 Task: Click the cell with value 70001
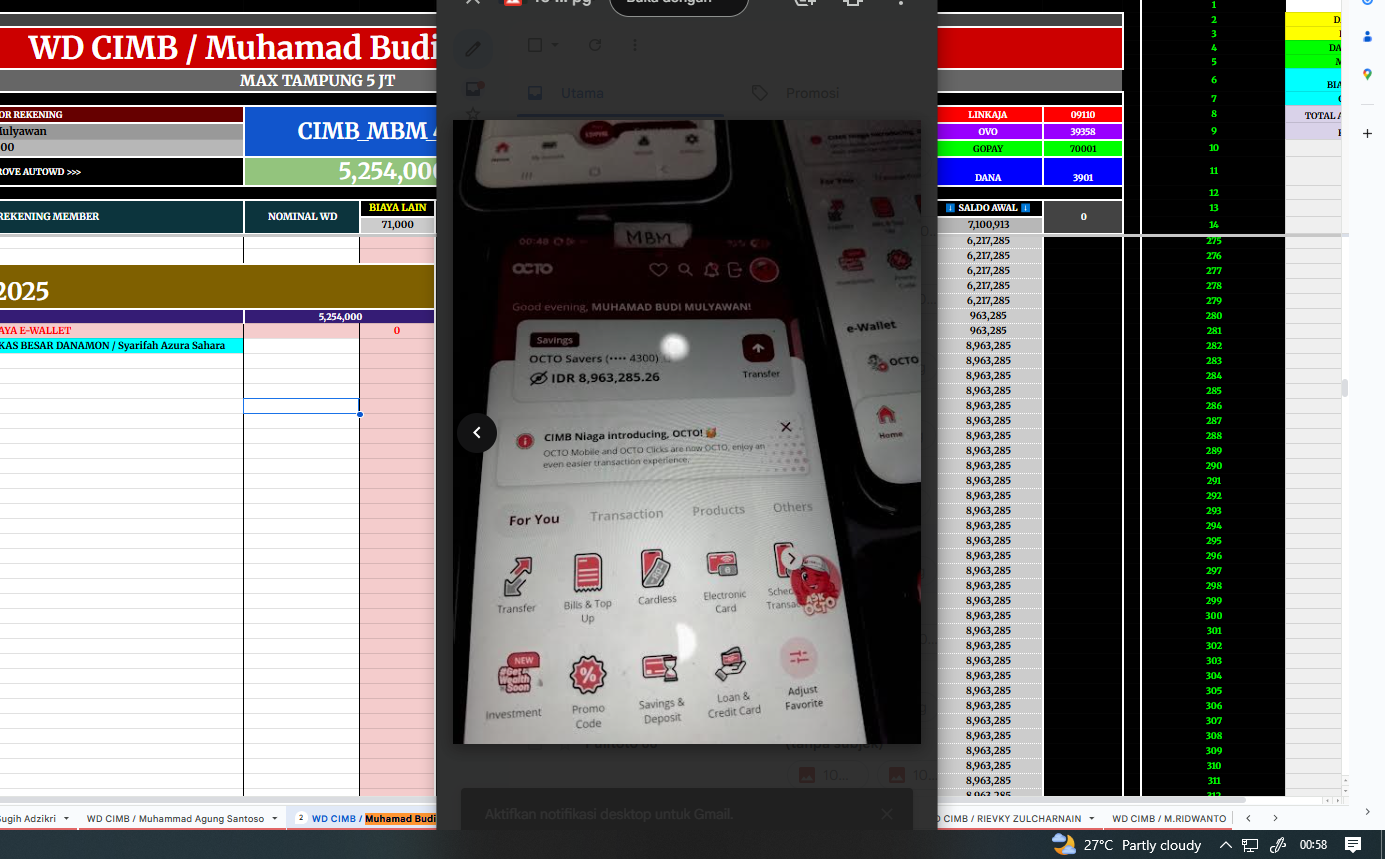(x=1083, y=149)
